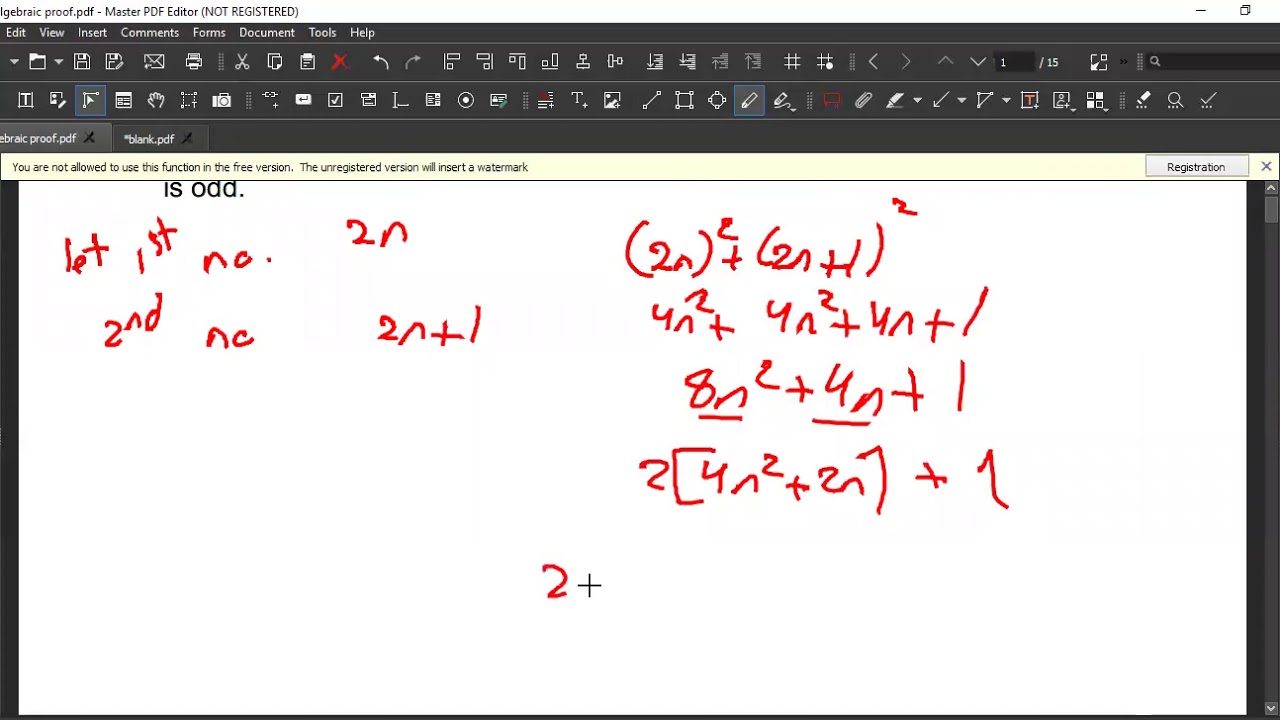
Task: Toggle the active Pencil tool
Action: click(x=749, y=100)
